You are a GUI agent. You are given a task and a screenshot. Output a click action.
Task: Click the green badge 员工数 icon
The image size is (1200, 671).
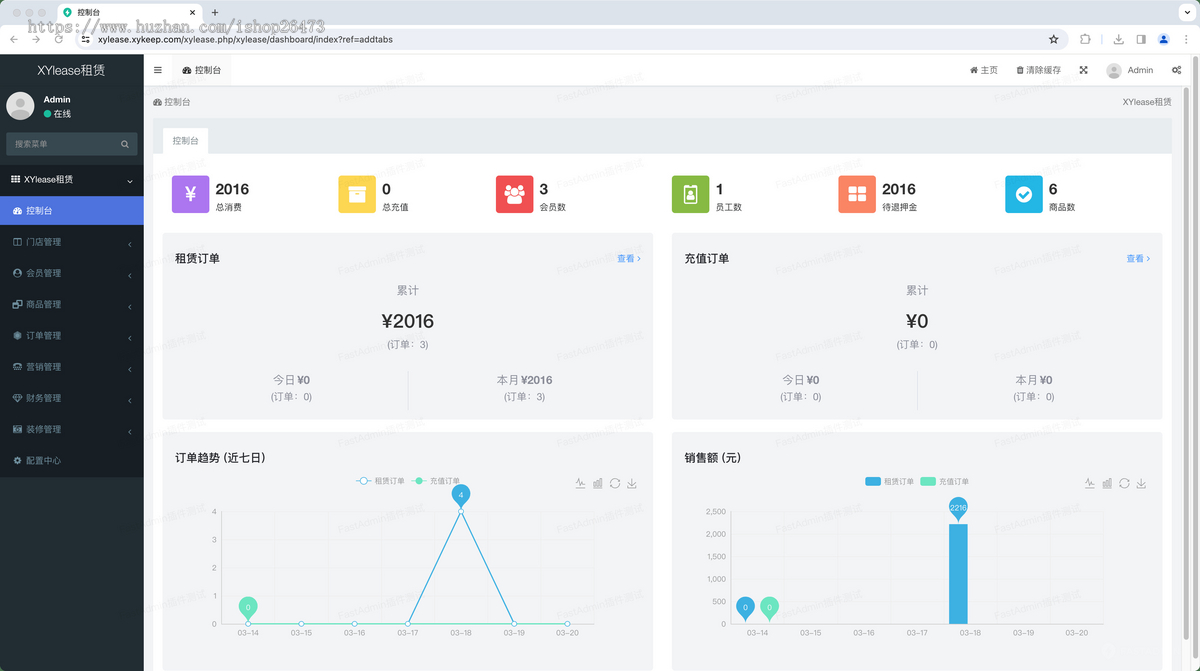click(690, 195)
